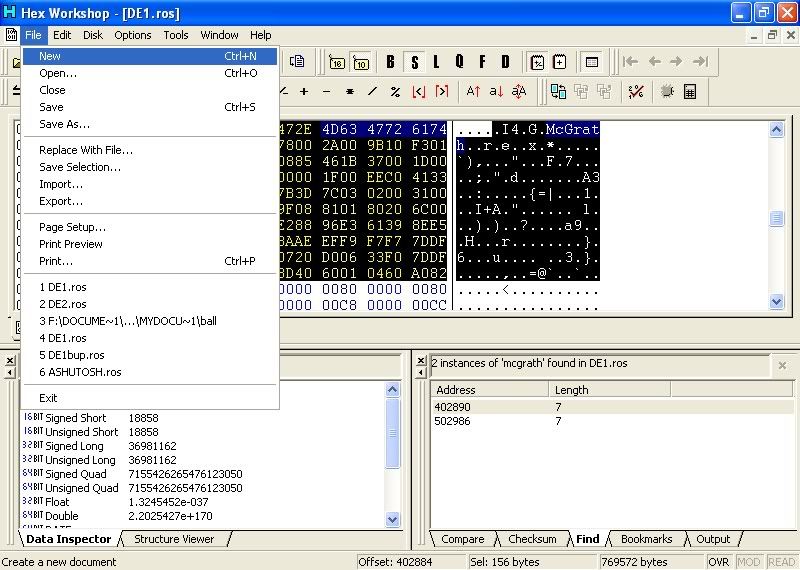Select Byte data type with B icon
This screenshot has height=570, width=800.
(x=390, y=62)
